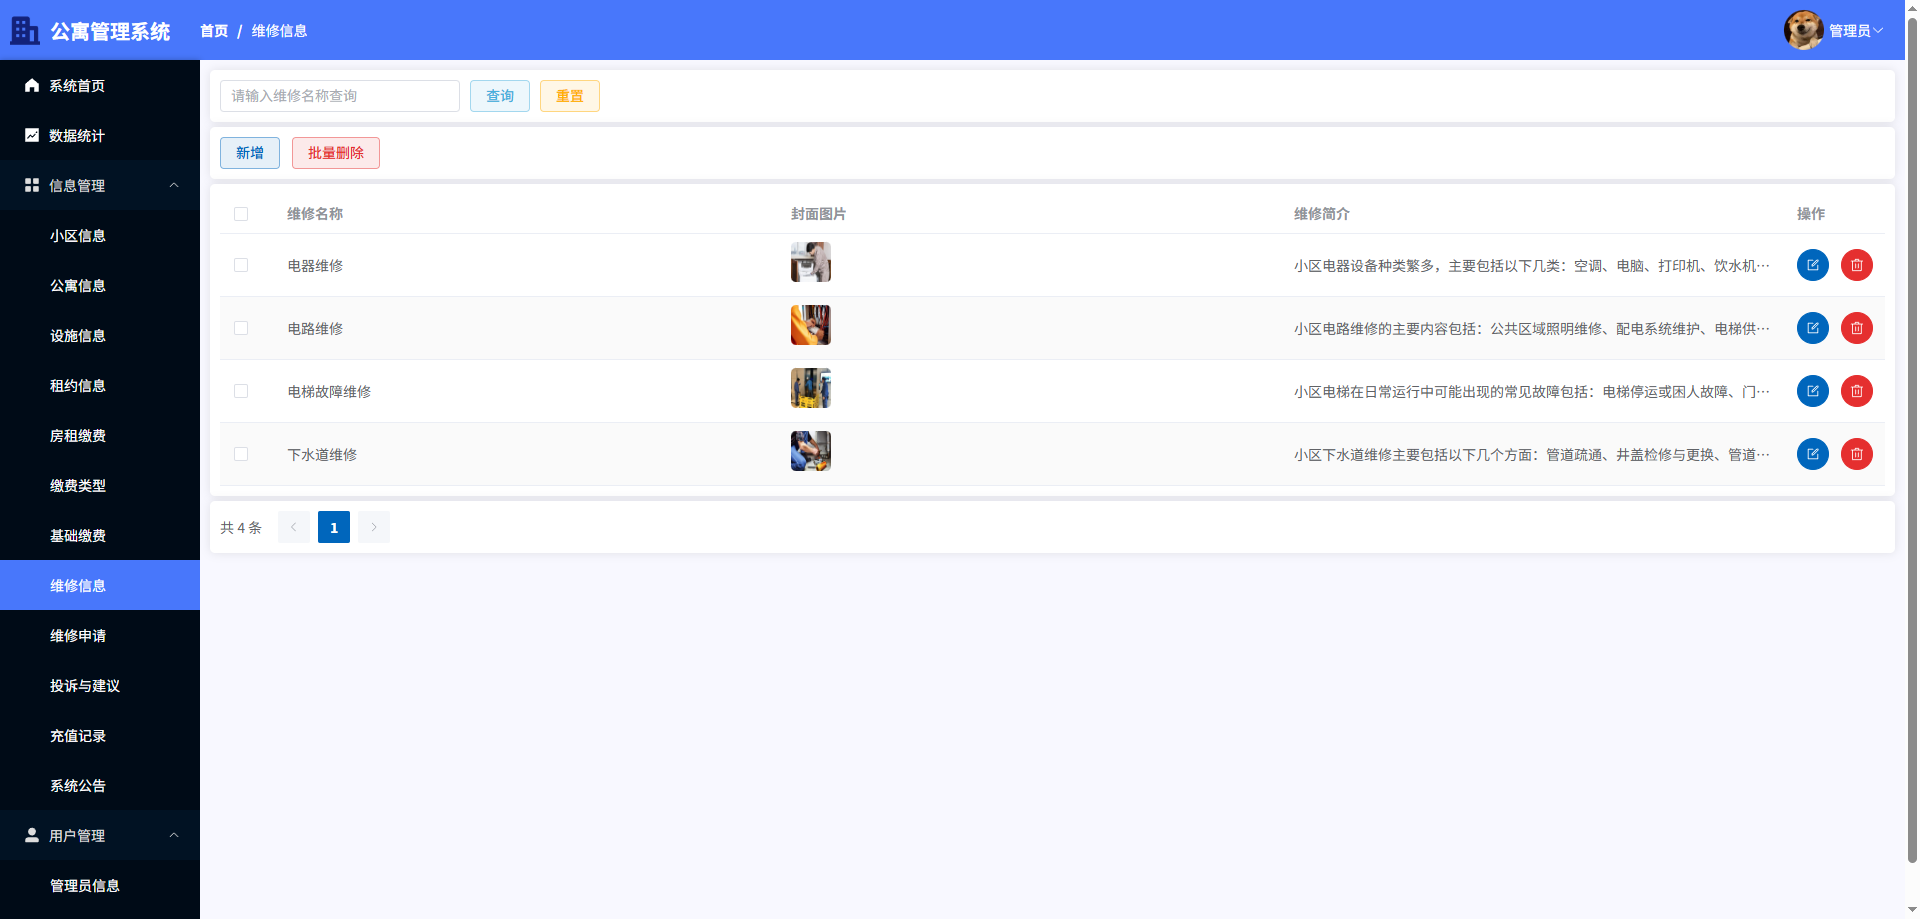Delete the 下水道维修 row
The width and height of the screenshot is (1920, 919).
[x=1857, y=454]
